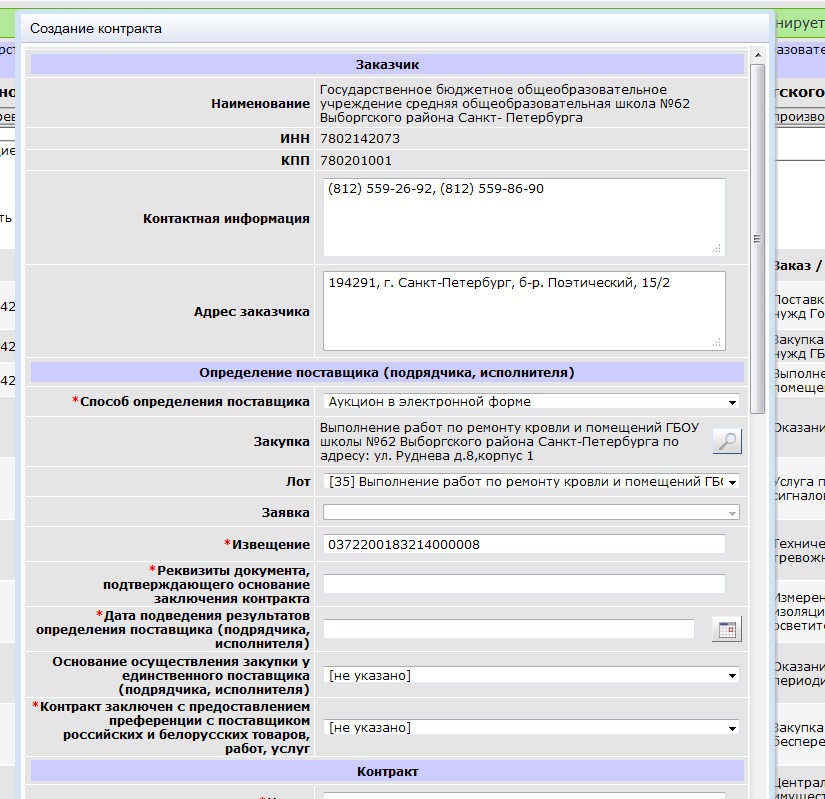Screen dimensions: 825x799
Task: Focus the Реквизиты документа input field
Action: (x=524, y=584)
